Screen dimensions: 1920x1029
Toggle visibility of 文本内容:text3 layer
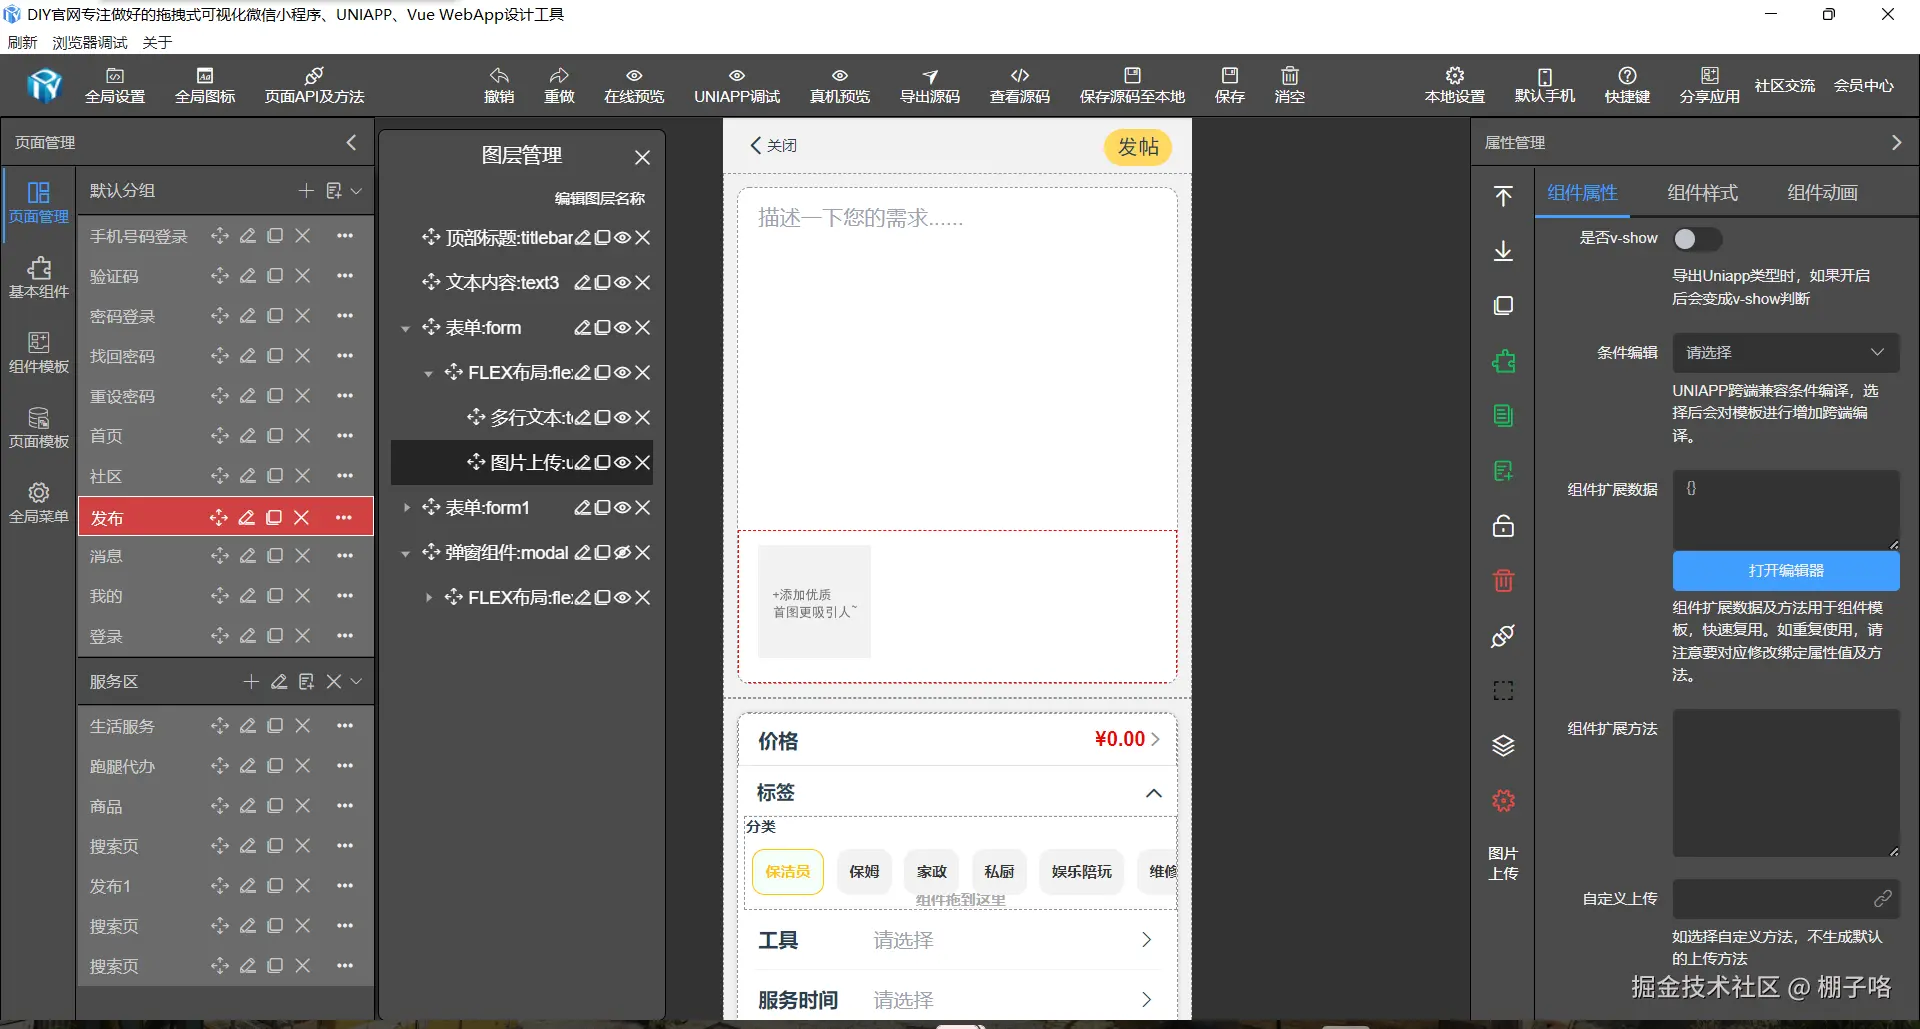coord(622,283)
